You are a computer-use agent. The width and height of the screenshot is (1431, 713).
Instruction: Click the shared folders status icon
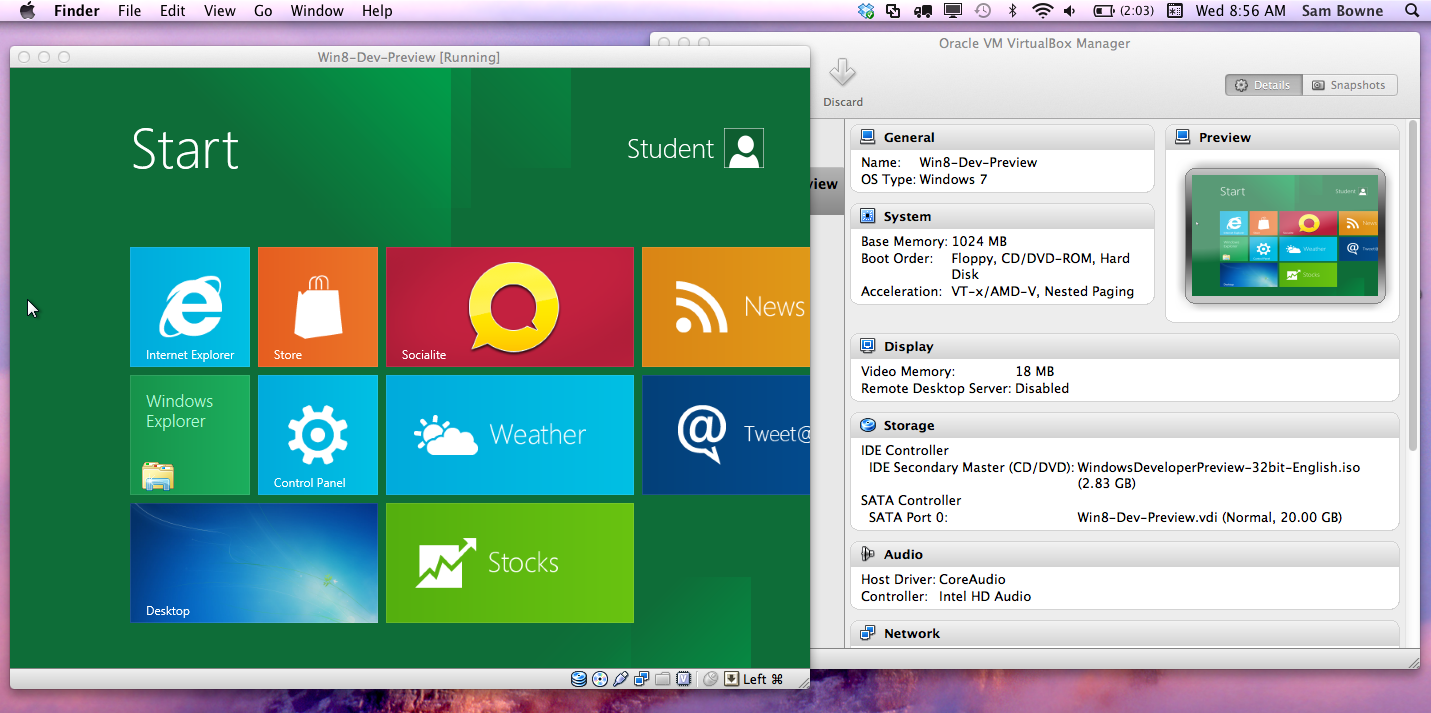(x=662, y=679)
